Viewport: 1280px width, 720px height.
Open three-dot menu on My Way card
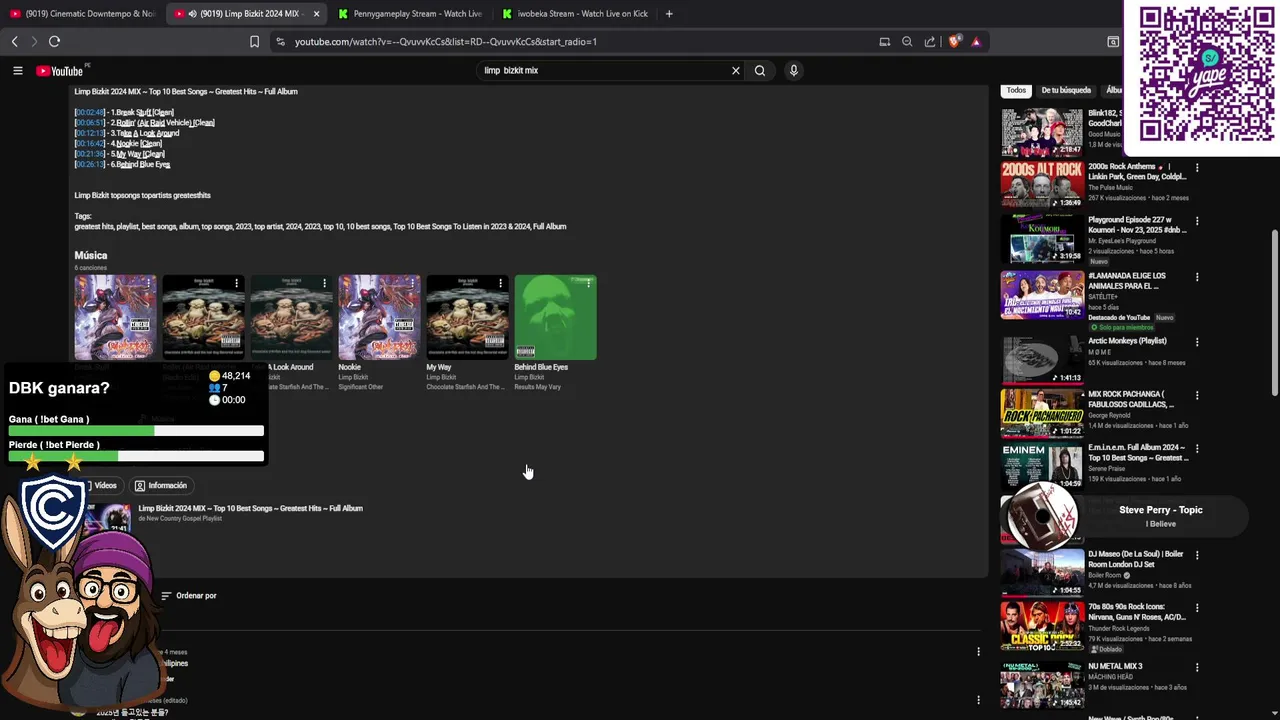(500, 284)
